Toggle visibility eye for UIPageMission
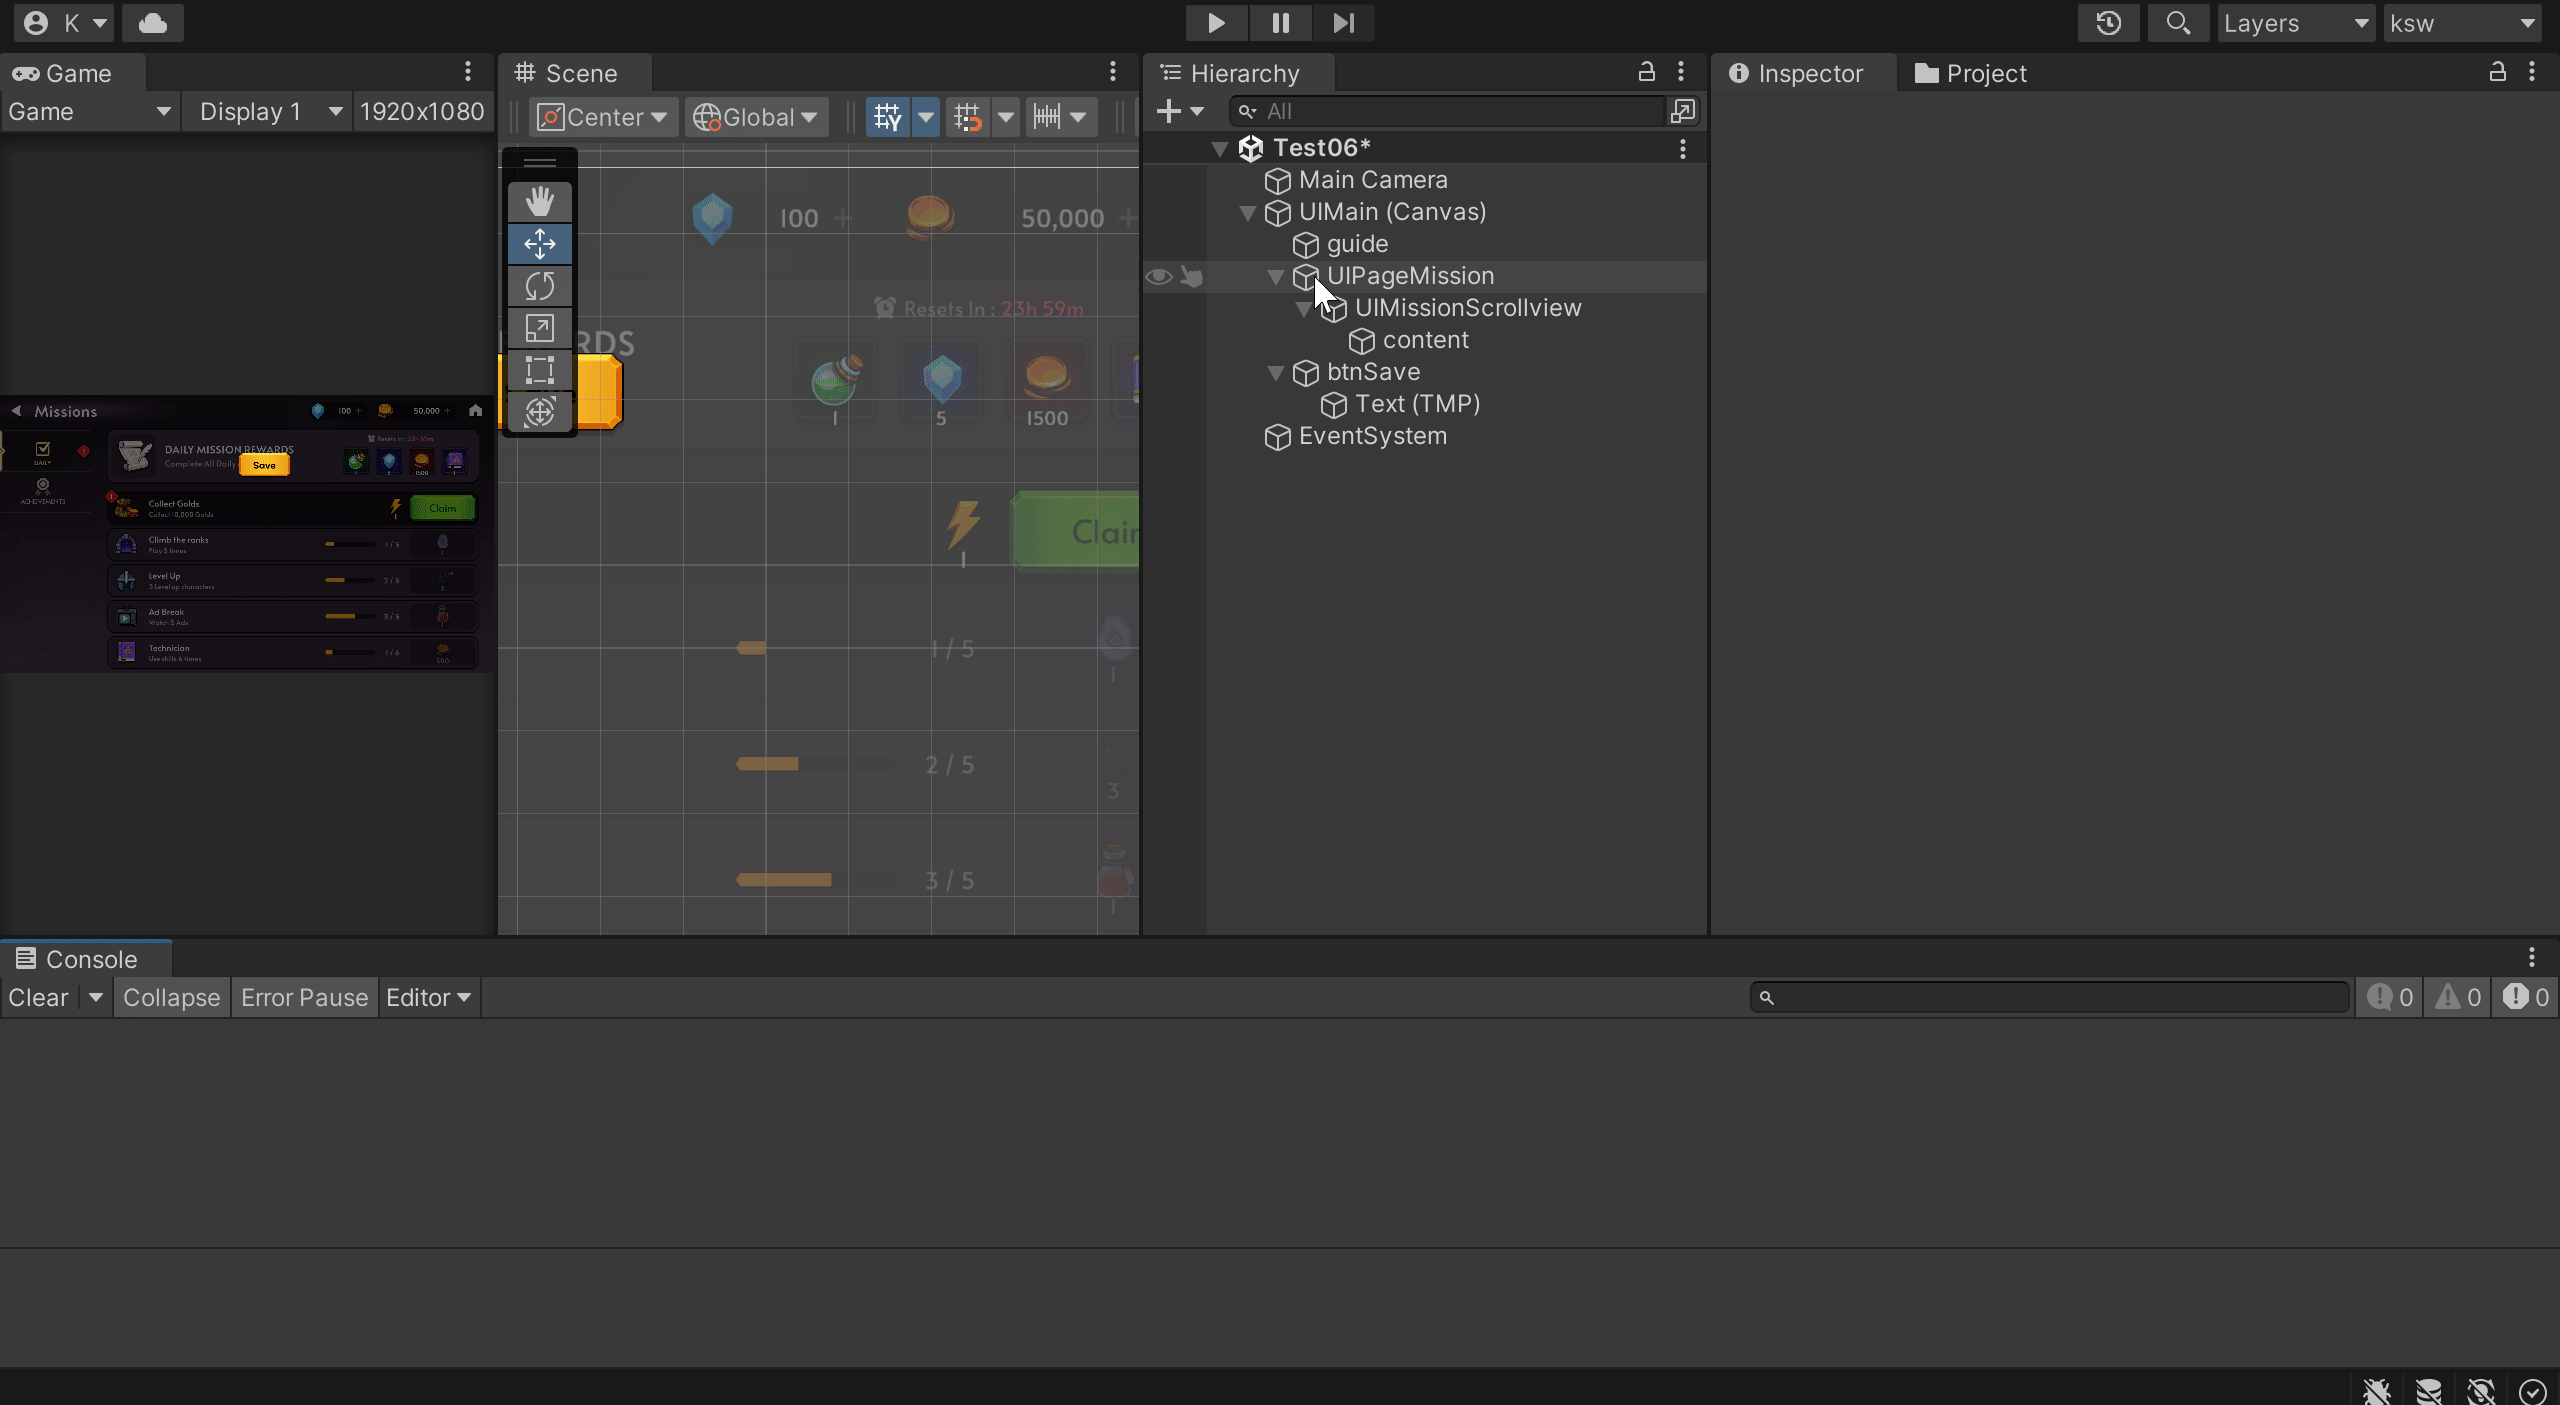This screenshot has height=1405, width=2560. [x=1158, y=276]
